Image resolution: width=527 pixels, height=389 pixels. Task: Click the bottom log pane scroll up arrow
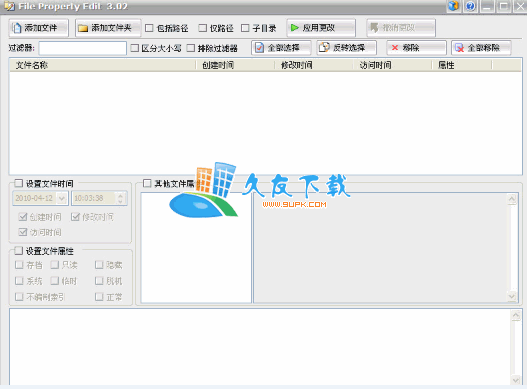(516, 315)
